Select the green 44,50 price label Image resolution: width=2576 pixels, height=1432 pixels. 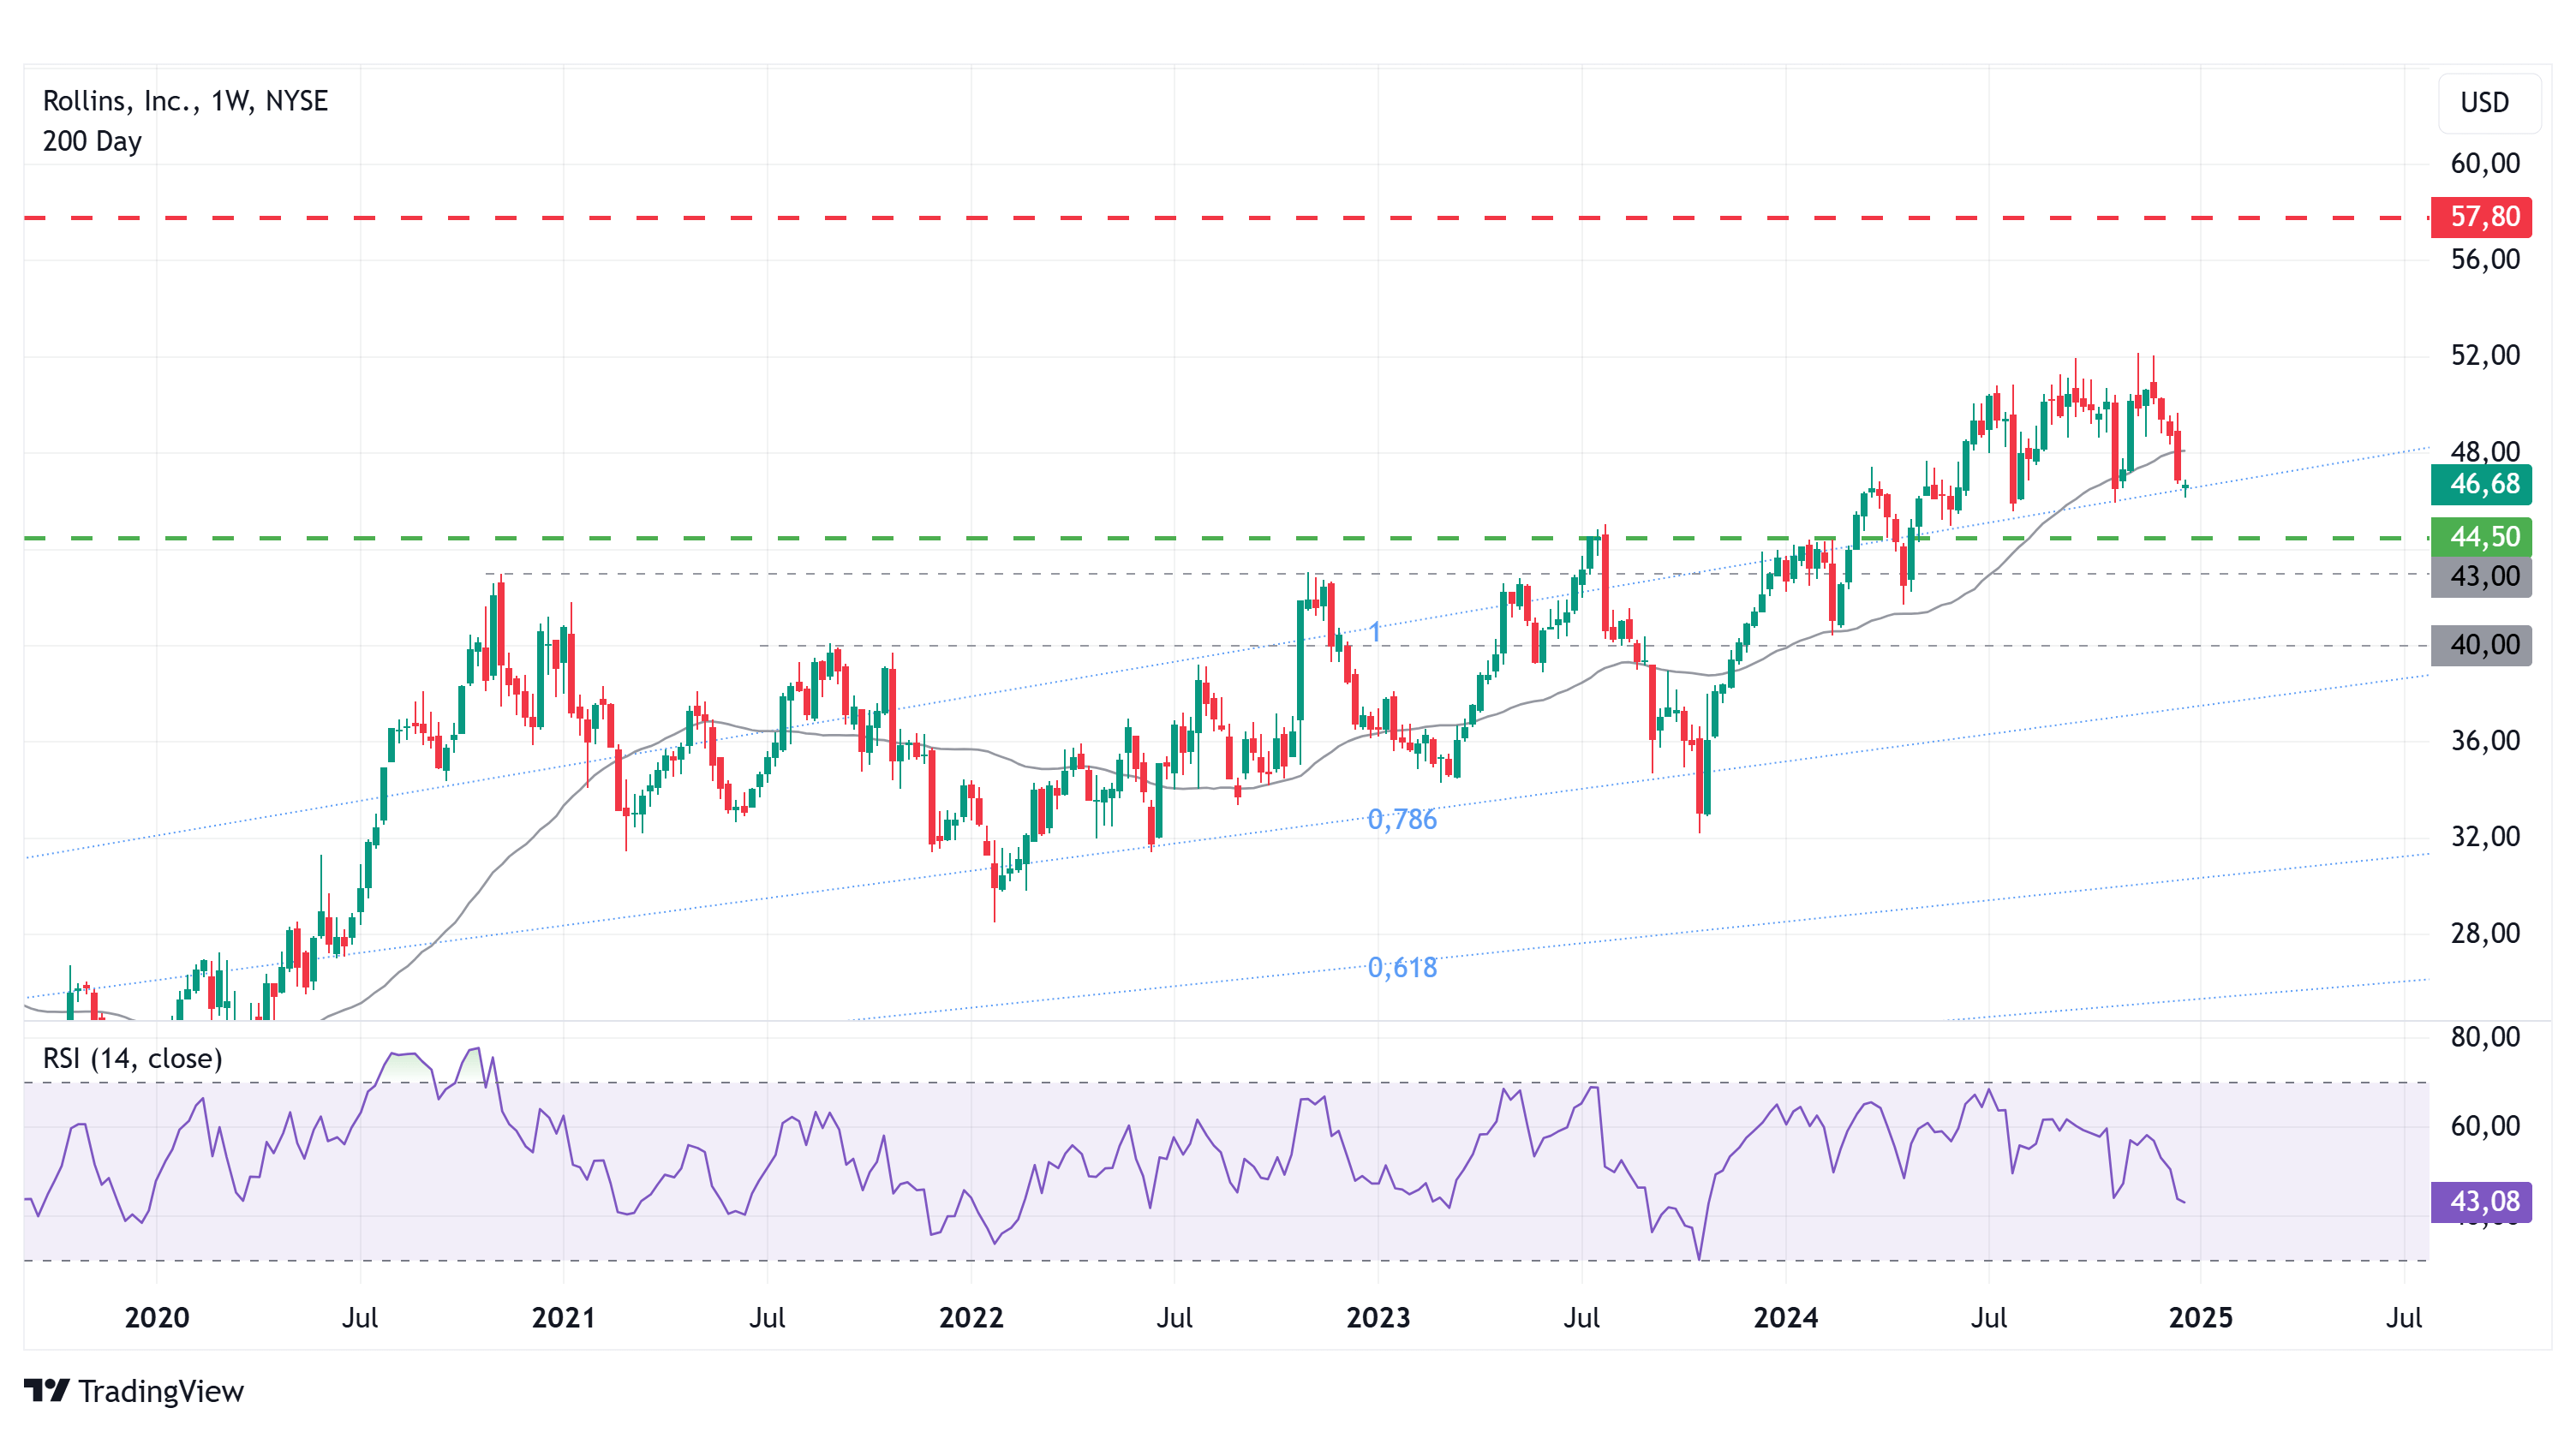[2481, 538]
